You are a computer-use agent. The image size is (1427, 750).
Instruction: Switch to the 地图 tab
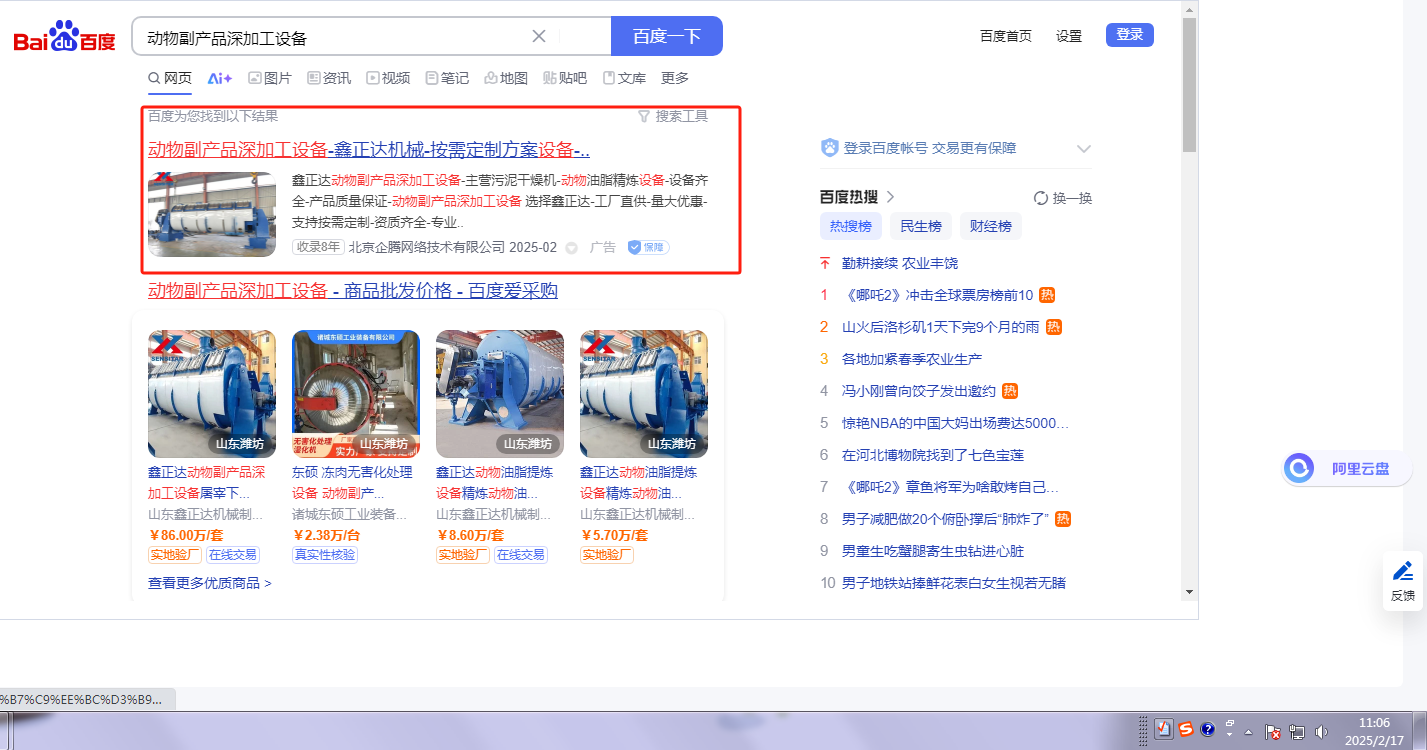coord(506,78)
